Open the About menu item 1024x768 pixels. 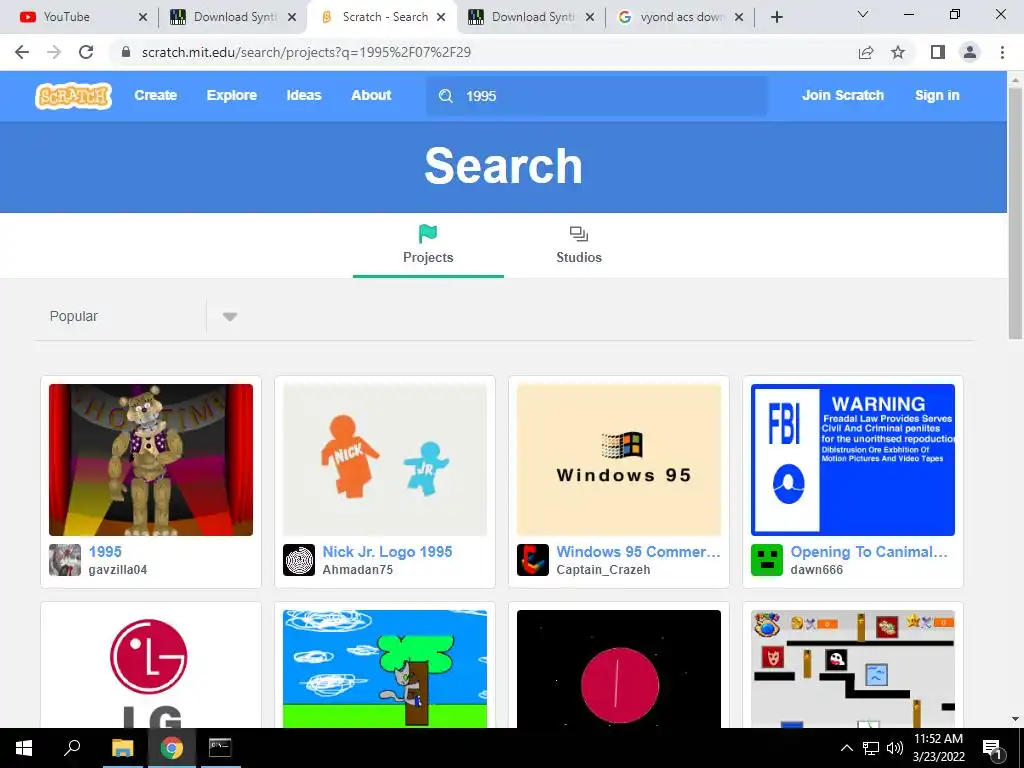[x=371, y=95]
